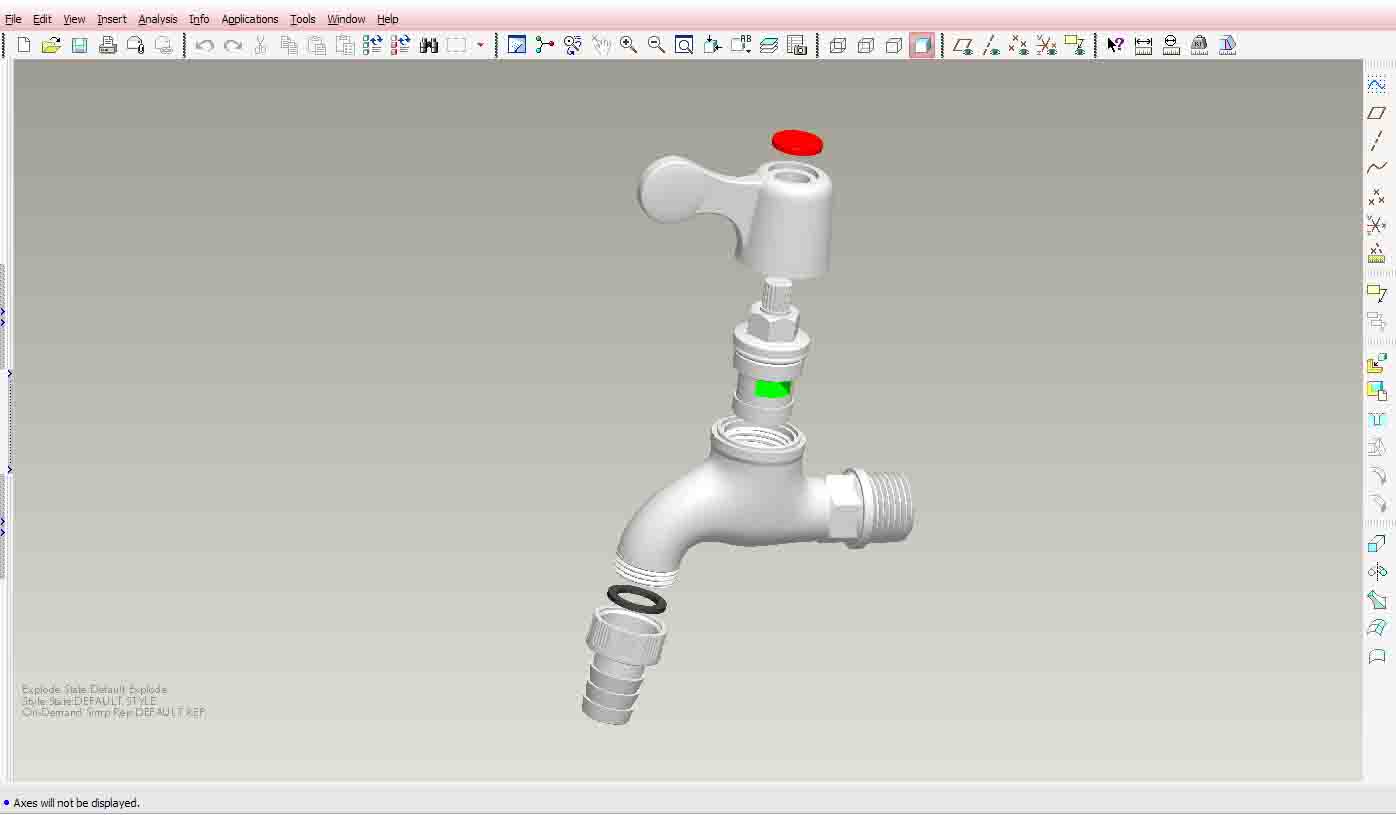Insert a coordinate system from right toolbar
This screenshot has width=1396, height=815.
click(x=1377, y=225)
